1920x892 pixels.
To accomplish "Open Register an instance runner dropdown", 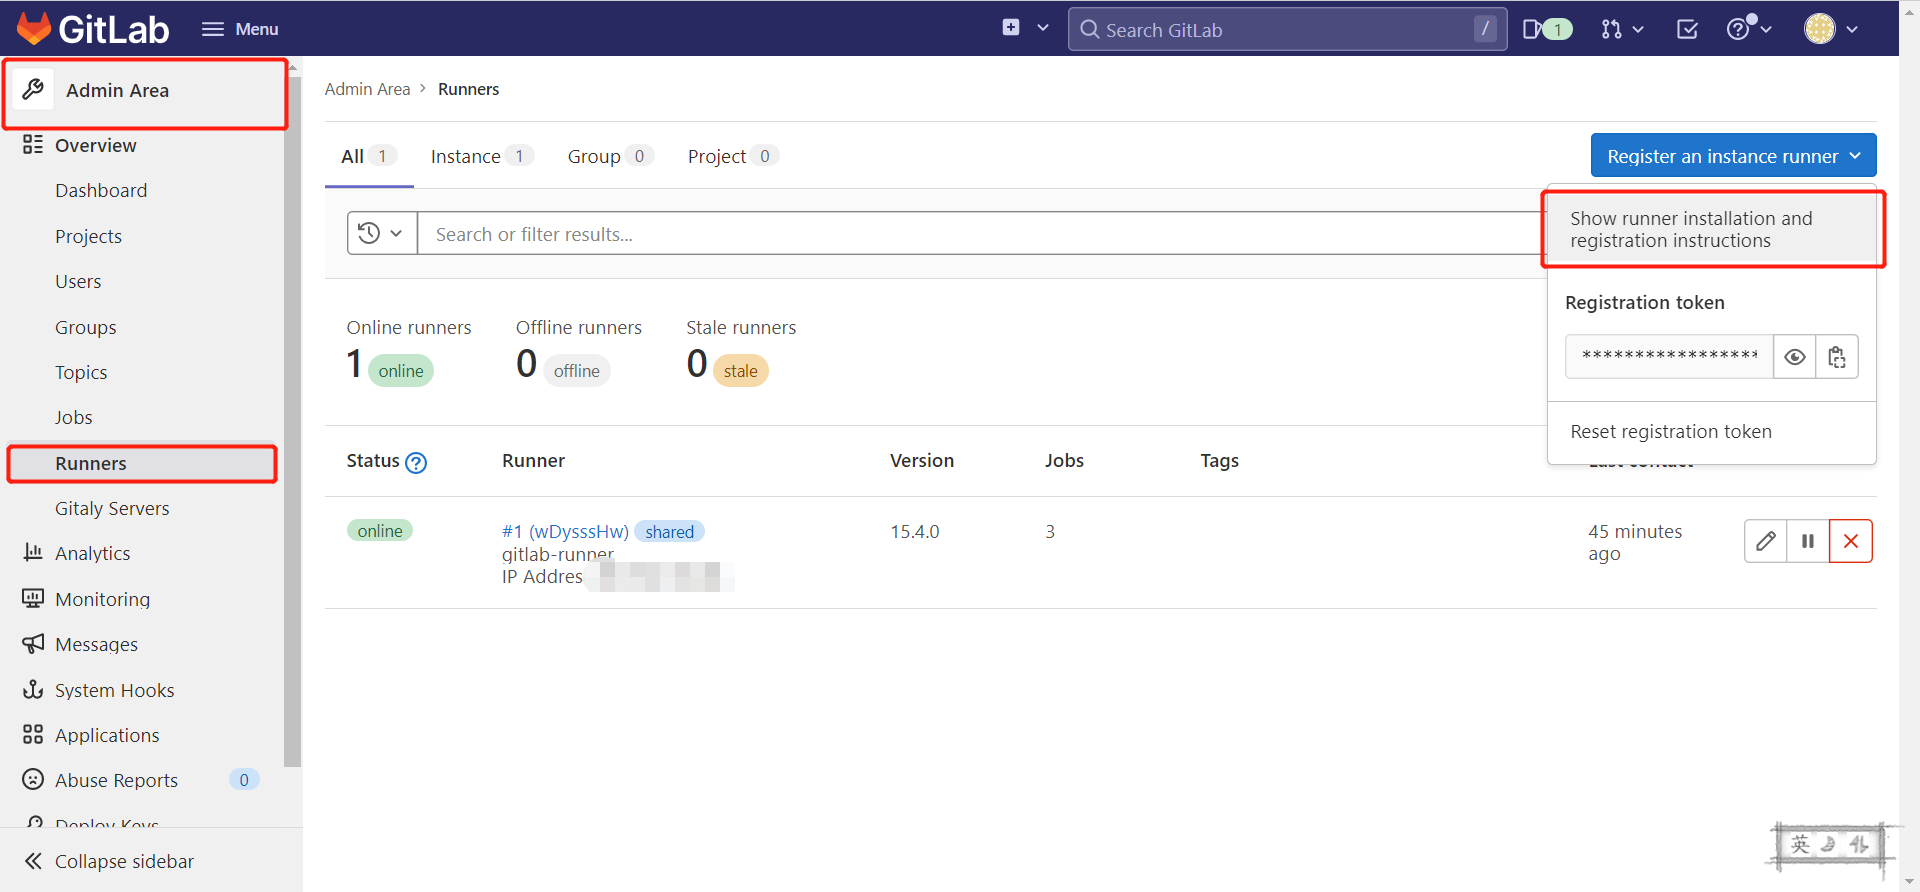I will coord(1733,156).
